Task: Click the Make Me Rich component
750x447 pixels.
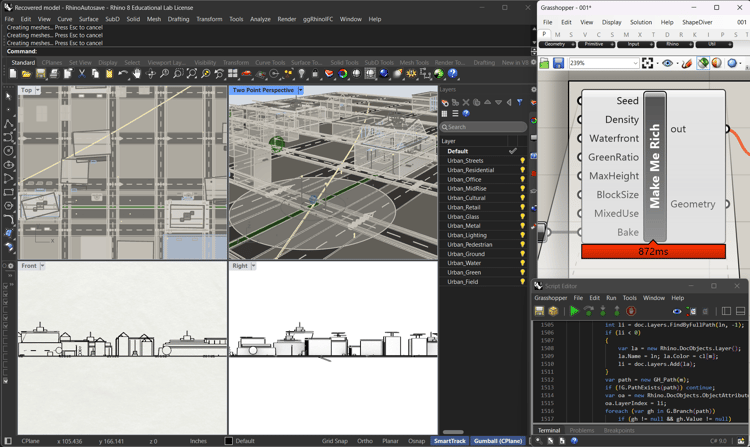Action: coord(654,166)
